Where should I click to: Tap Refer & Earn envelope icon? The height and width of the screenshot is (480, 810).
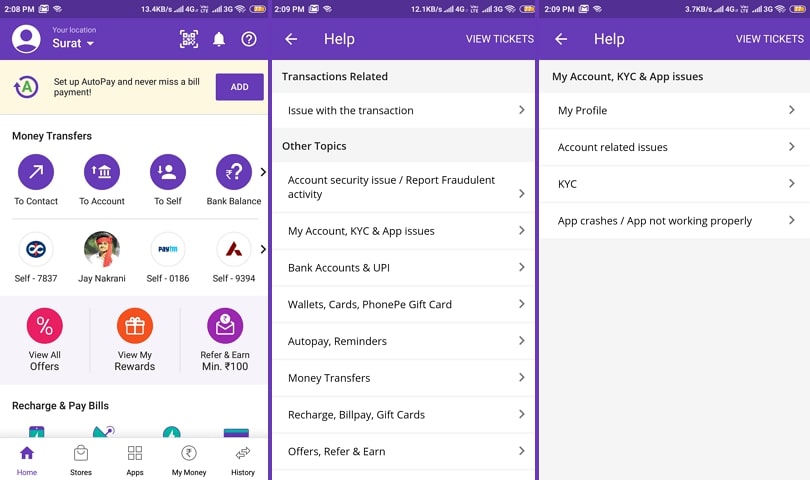225,326
